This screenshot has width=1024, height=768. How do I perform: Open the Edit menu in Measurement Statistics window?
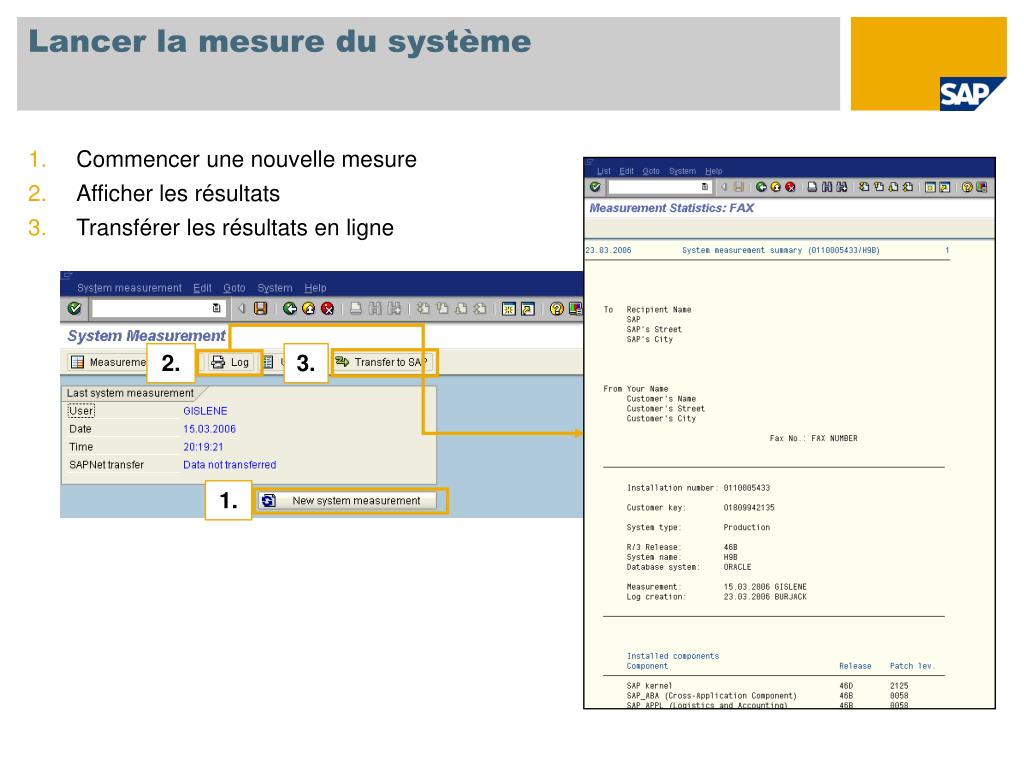pyautogui.click(x=627, y=171)
